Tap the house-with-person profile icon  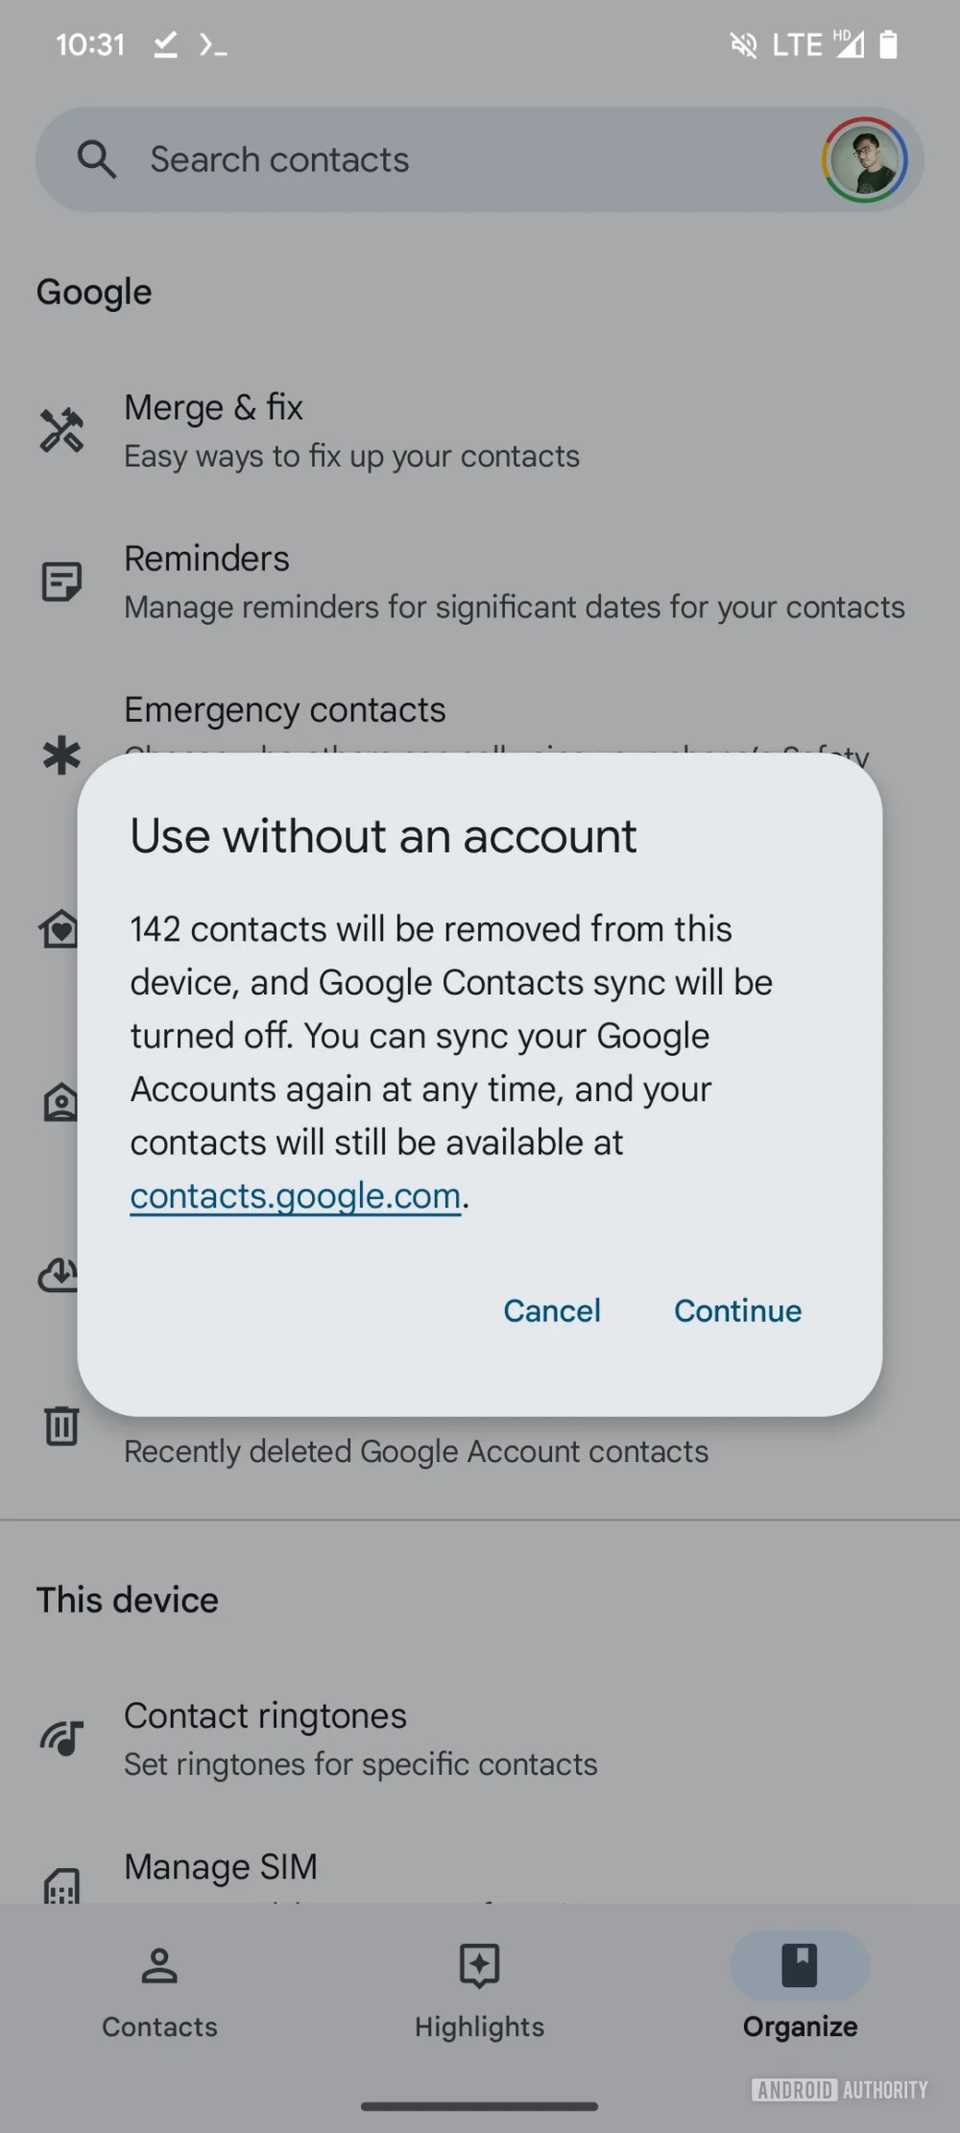click(x=61, y=1101)
